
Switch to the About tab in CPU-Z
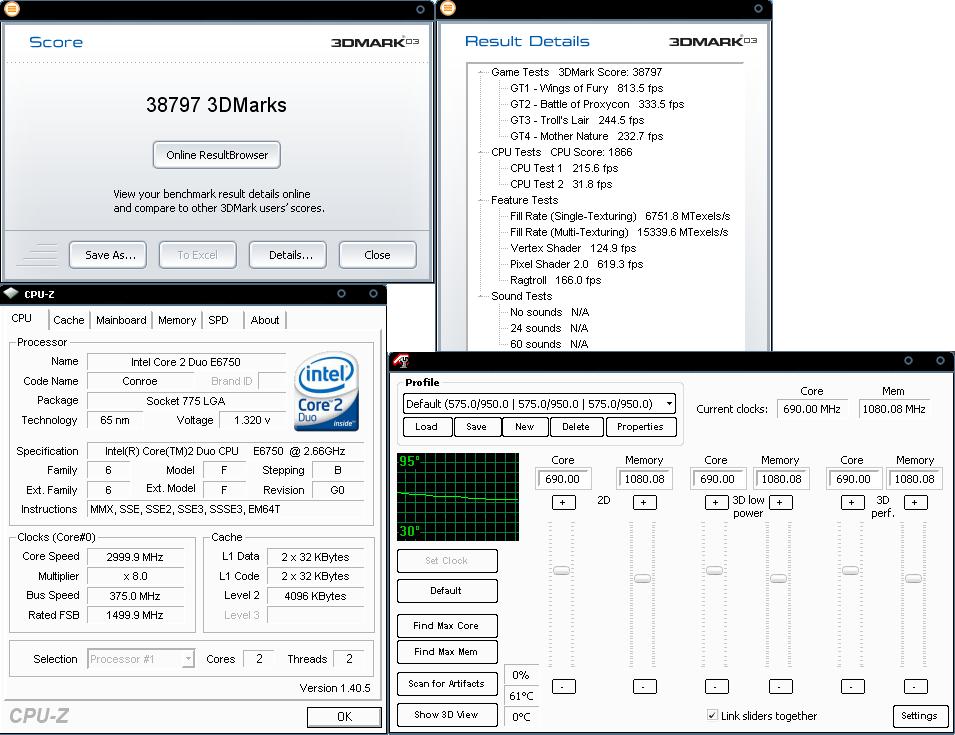click(265, 320)
